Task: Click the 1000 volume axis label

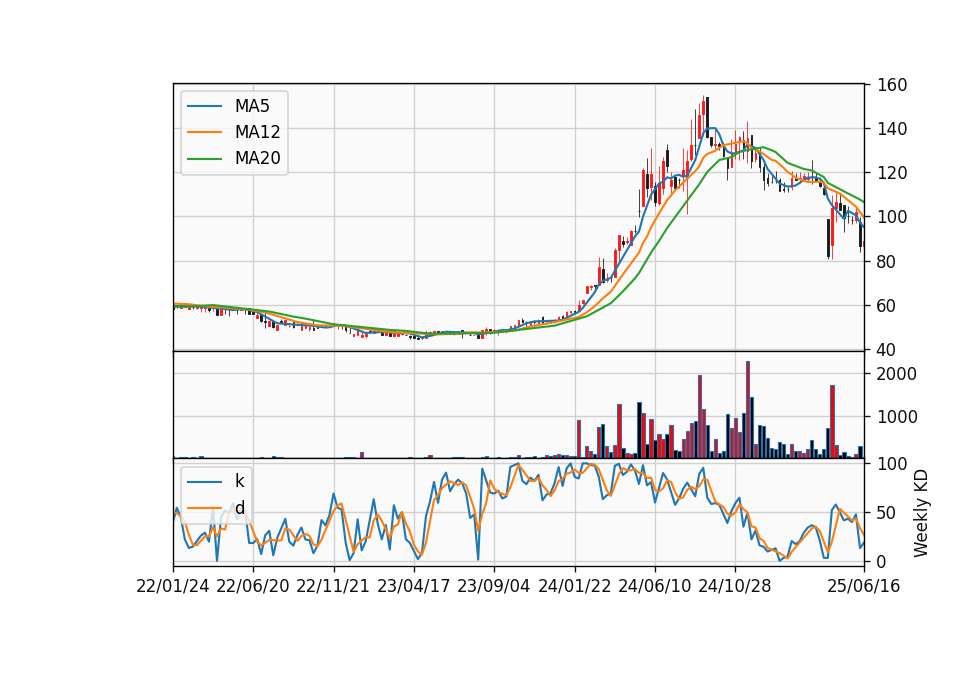Action: [x=897, y=417]
